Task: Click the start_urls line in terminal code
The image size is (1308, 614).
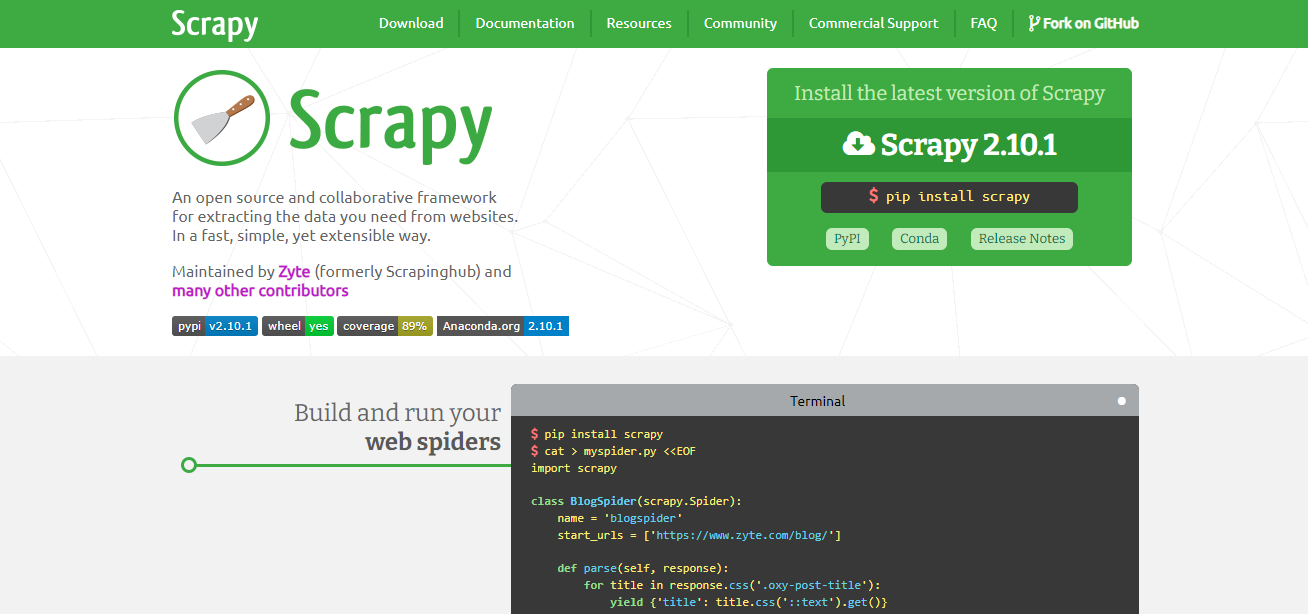Action: [x=699, y=535]
